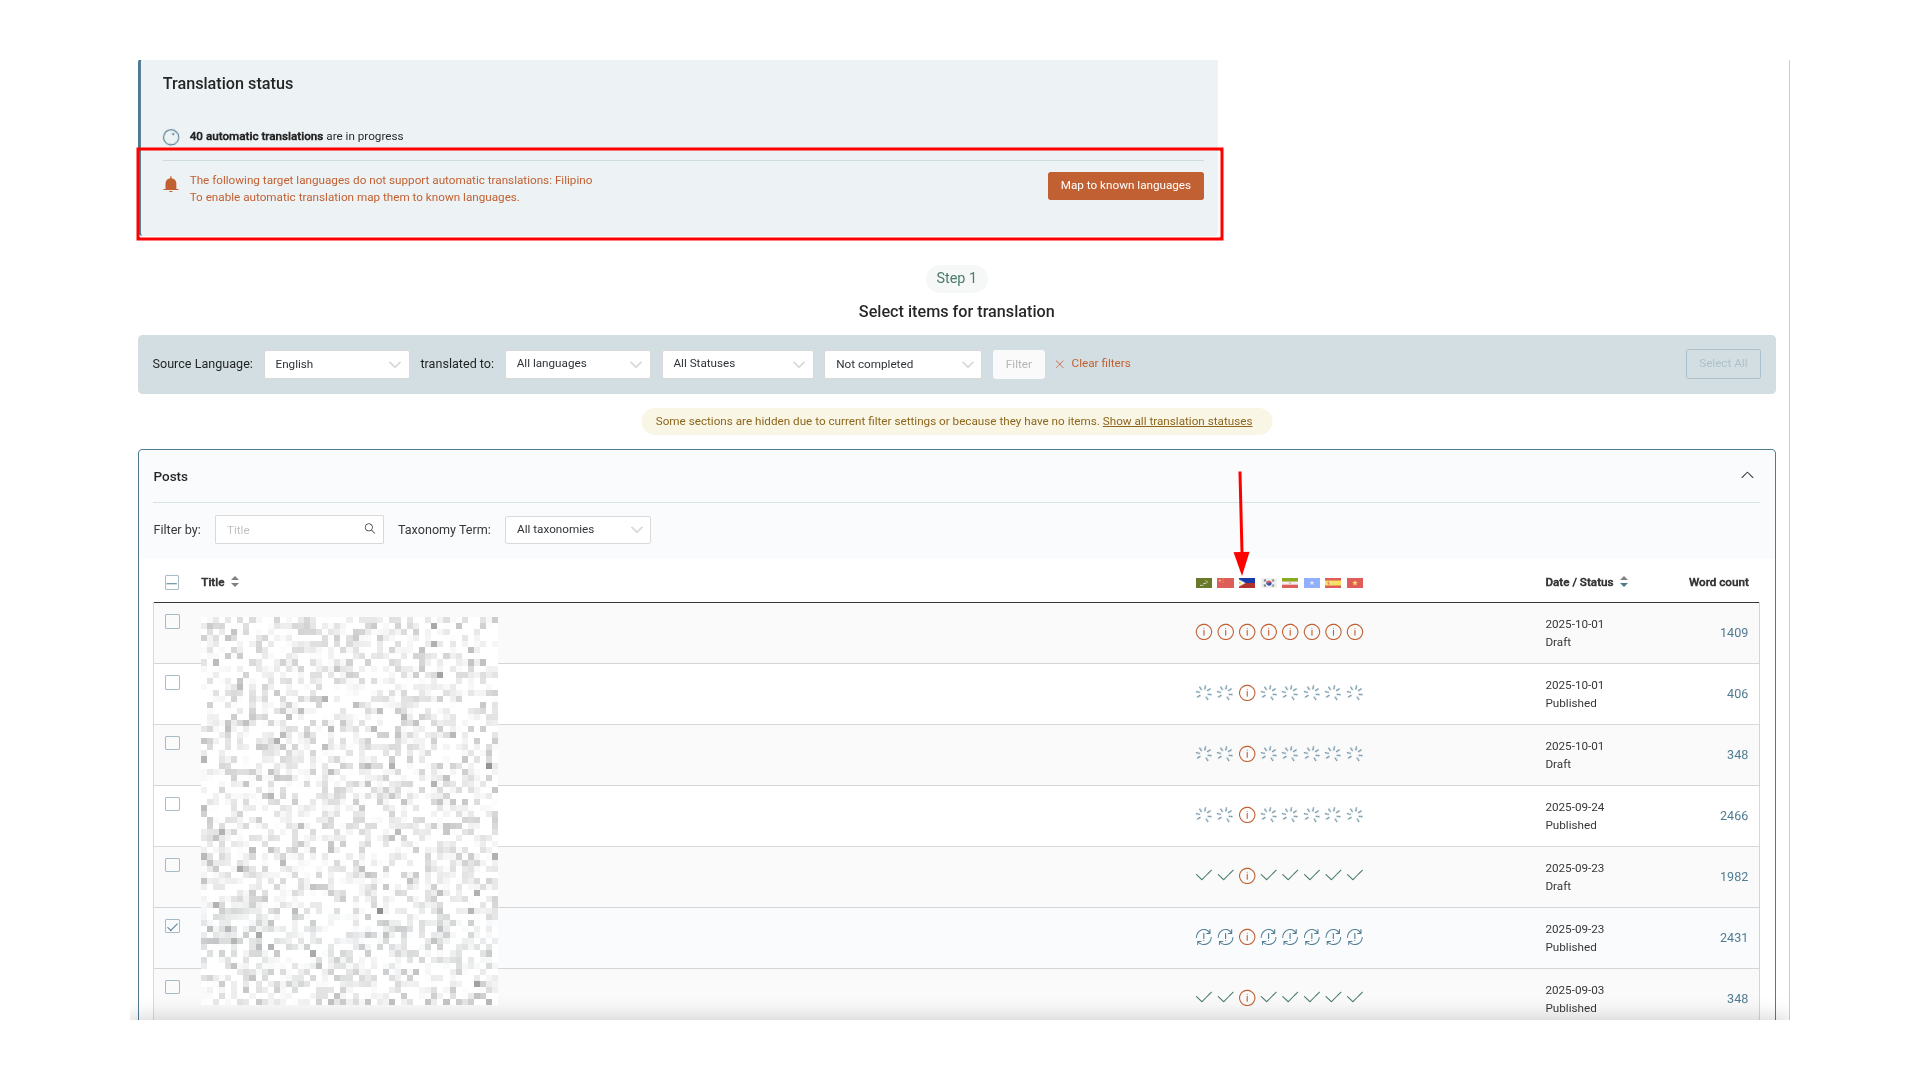This screenshot has height=1080, width=1920.
Task: Click the China flag column header
Action: coord(1225,583)
